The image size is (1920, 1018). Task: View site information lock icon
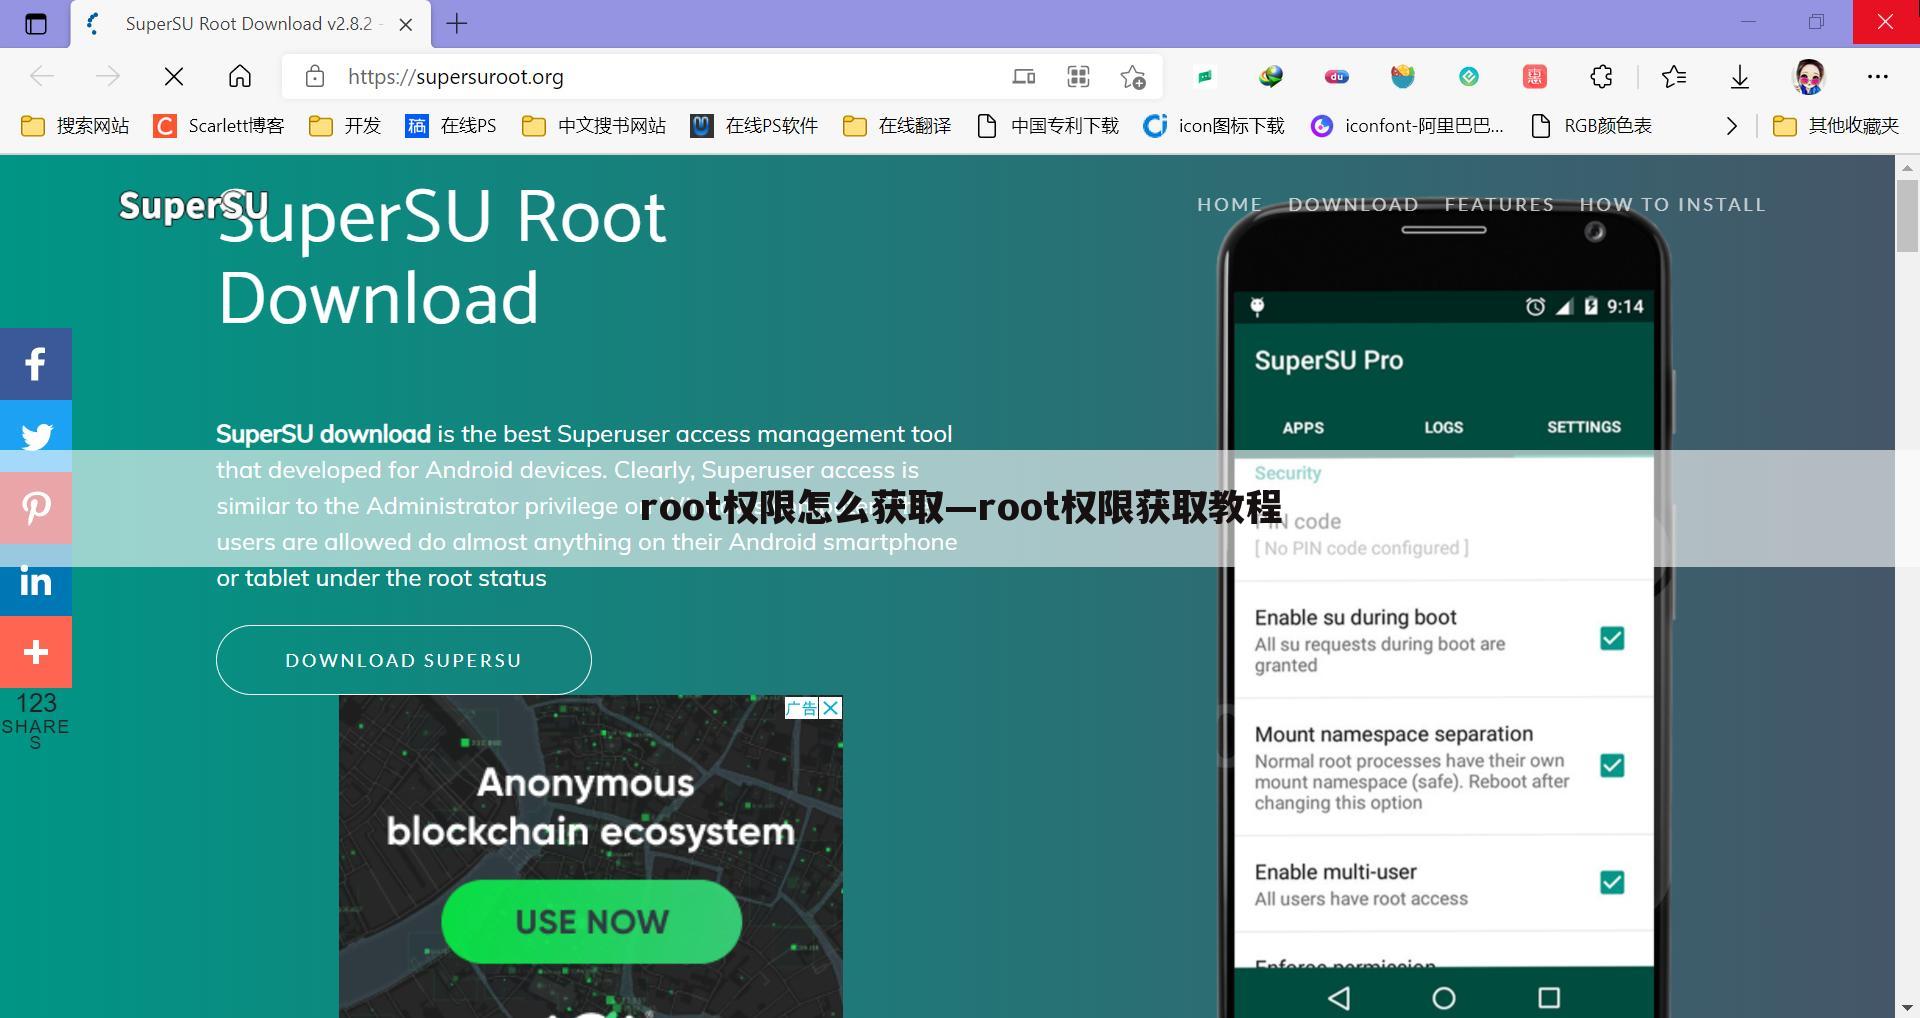[315, 76]
